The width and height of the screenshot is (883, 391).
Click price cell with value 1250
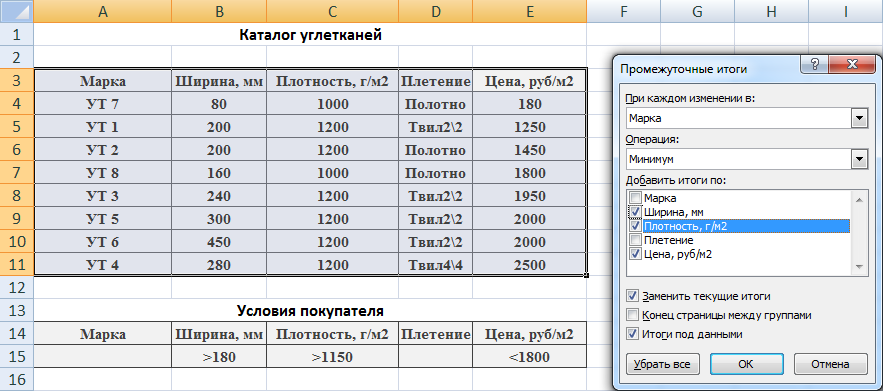click(529, 127)
